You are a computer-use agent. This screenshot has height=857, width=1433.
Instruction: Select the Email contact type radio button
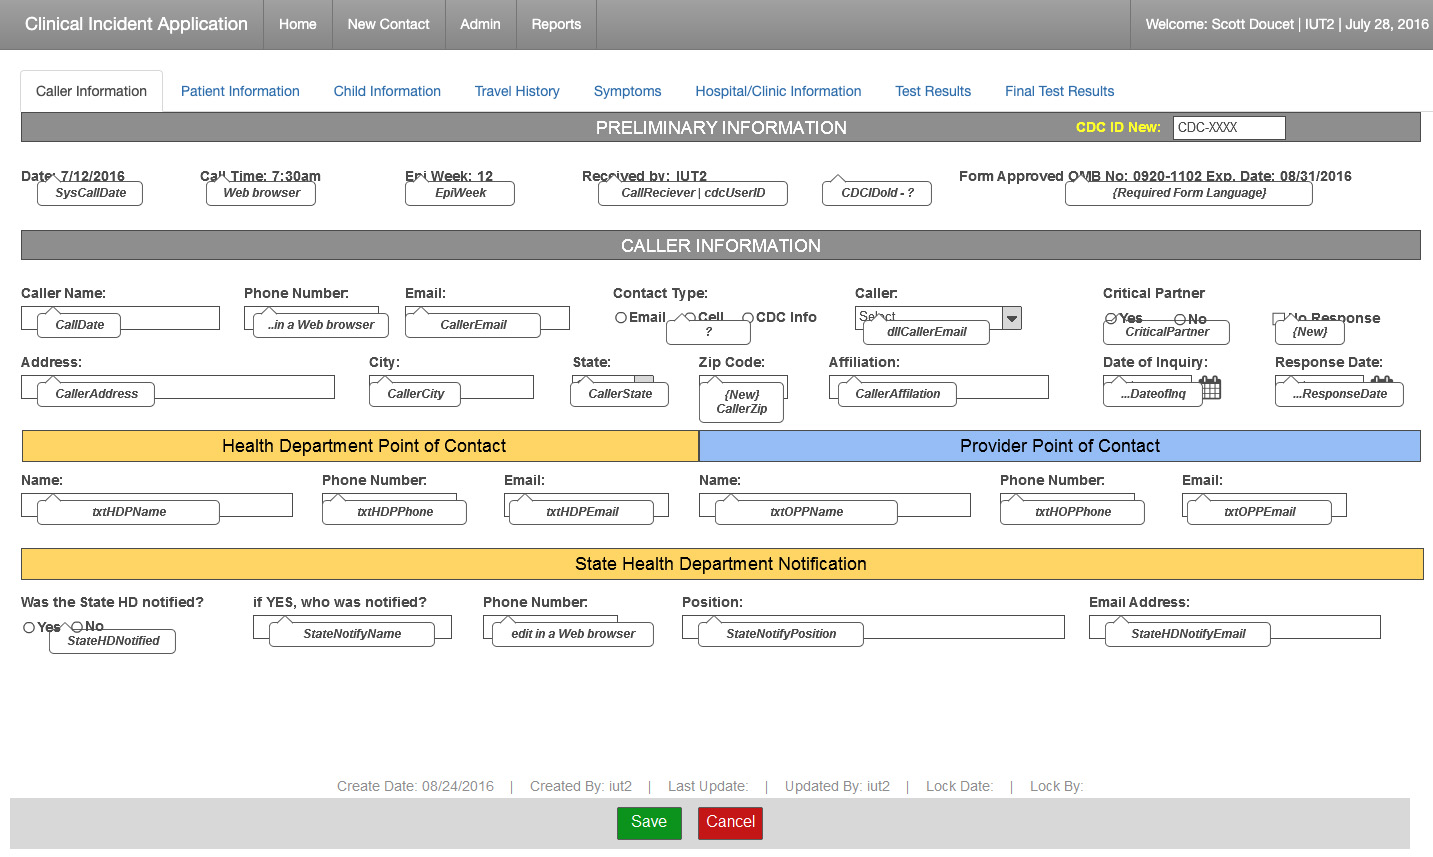point(621,318)
